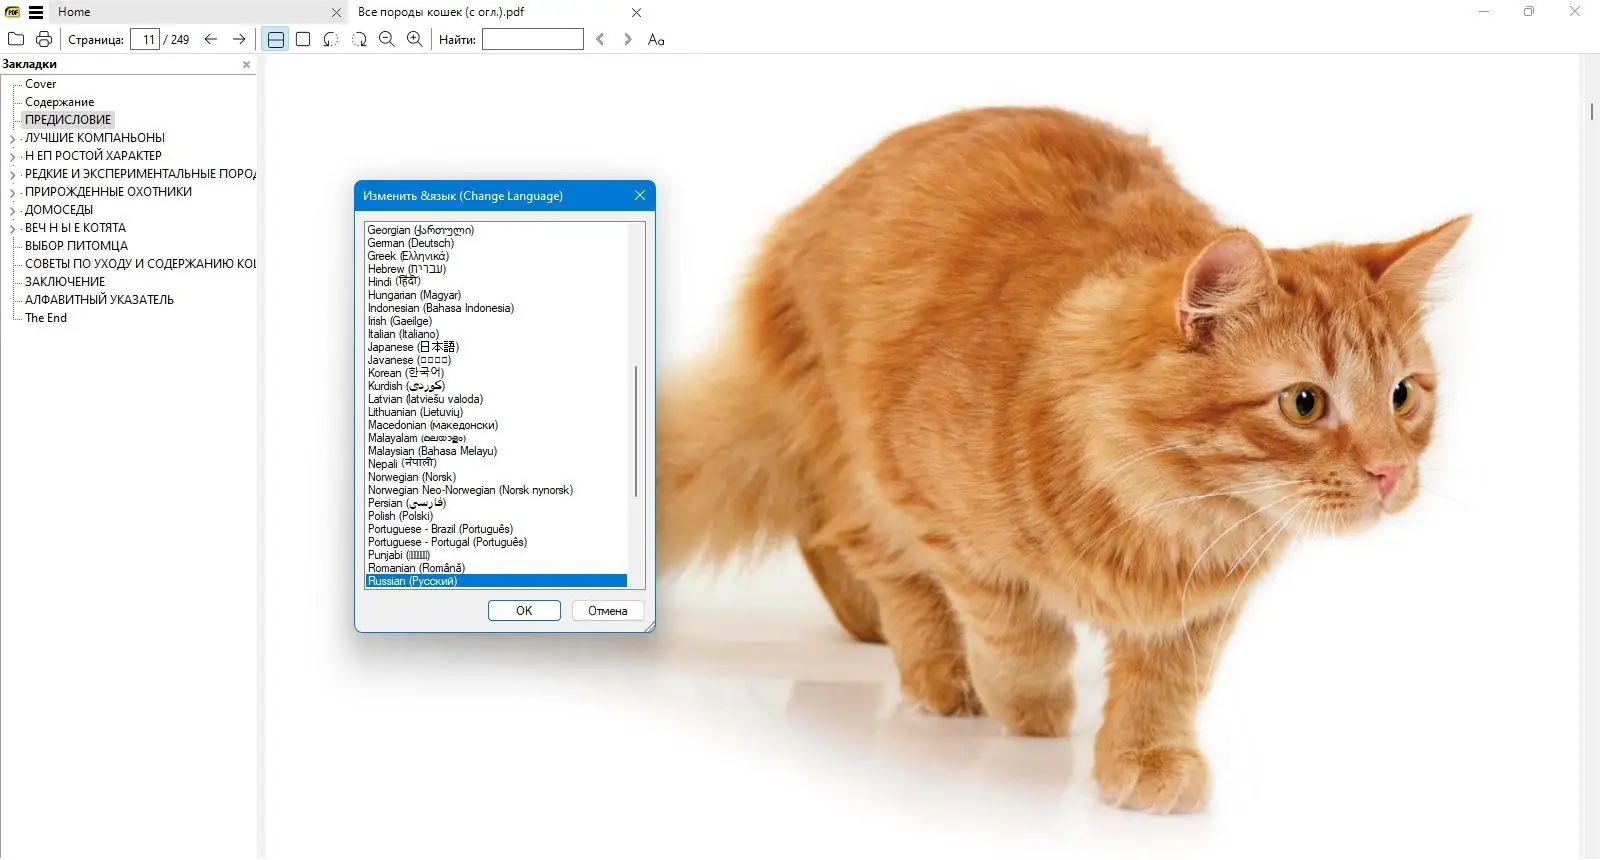This screenshot has height=860, width=1600.
Task: Select fit single page view icon
Action: 303,39
